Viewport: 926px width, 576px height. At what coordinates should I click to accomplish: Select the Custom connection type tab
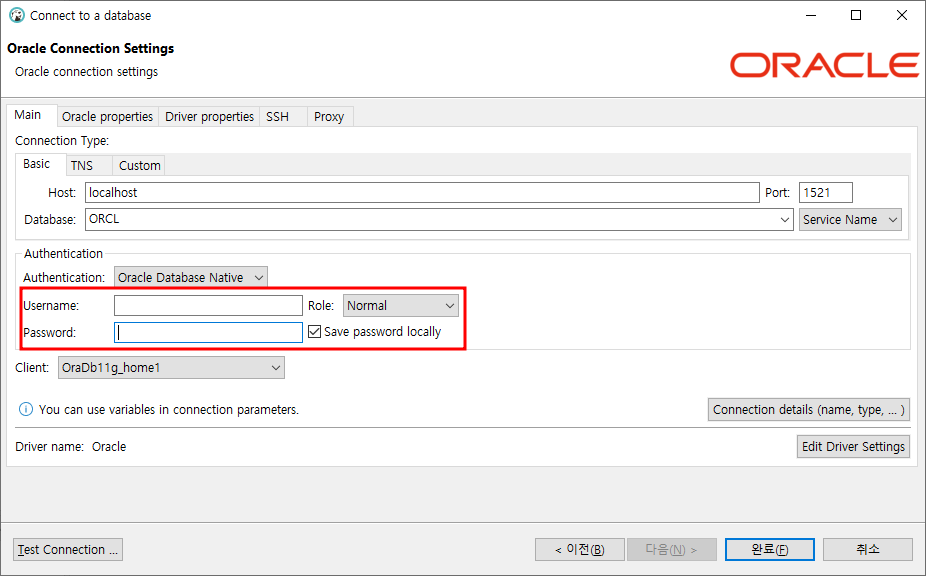pyautogui.click(x=140, y=165)
